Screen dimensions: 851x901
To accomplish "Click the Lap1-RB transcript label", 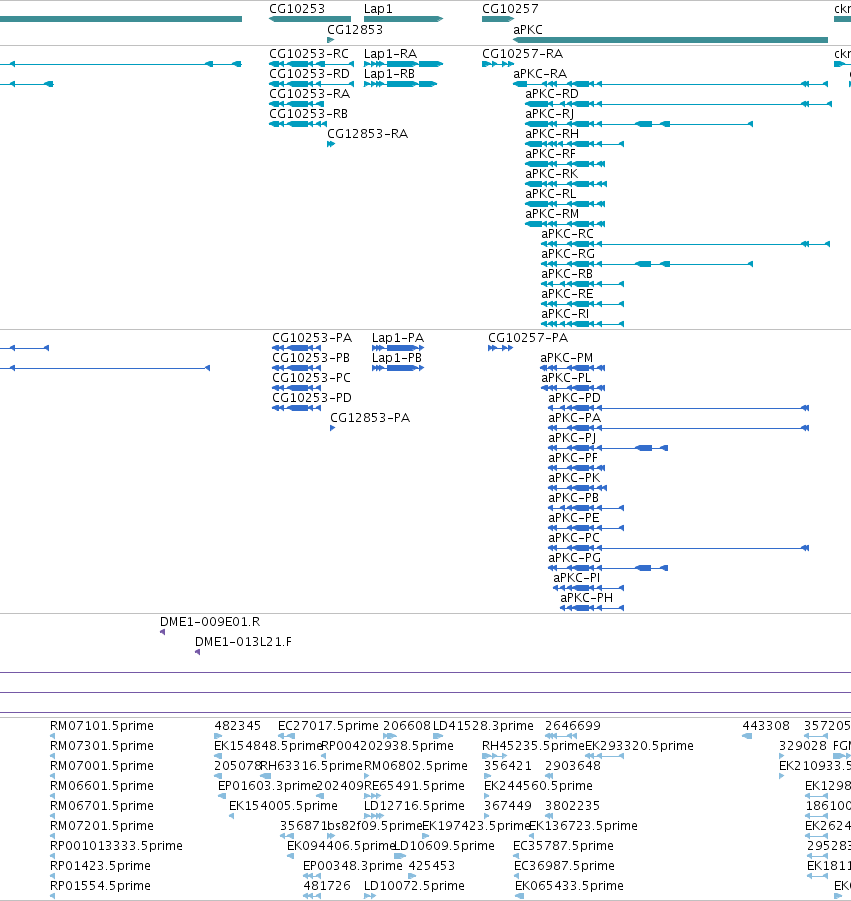I will [389, 74].
